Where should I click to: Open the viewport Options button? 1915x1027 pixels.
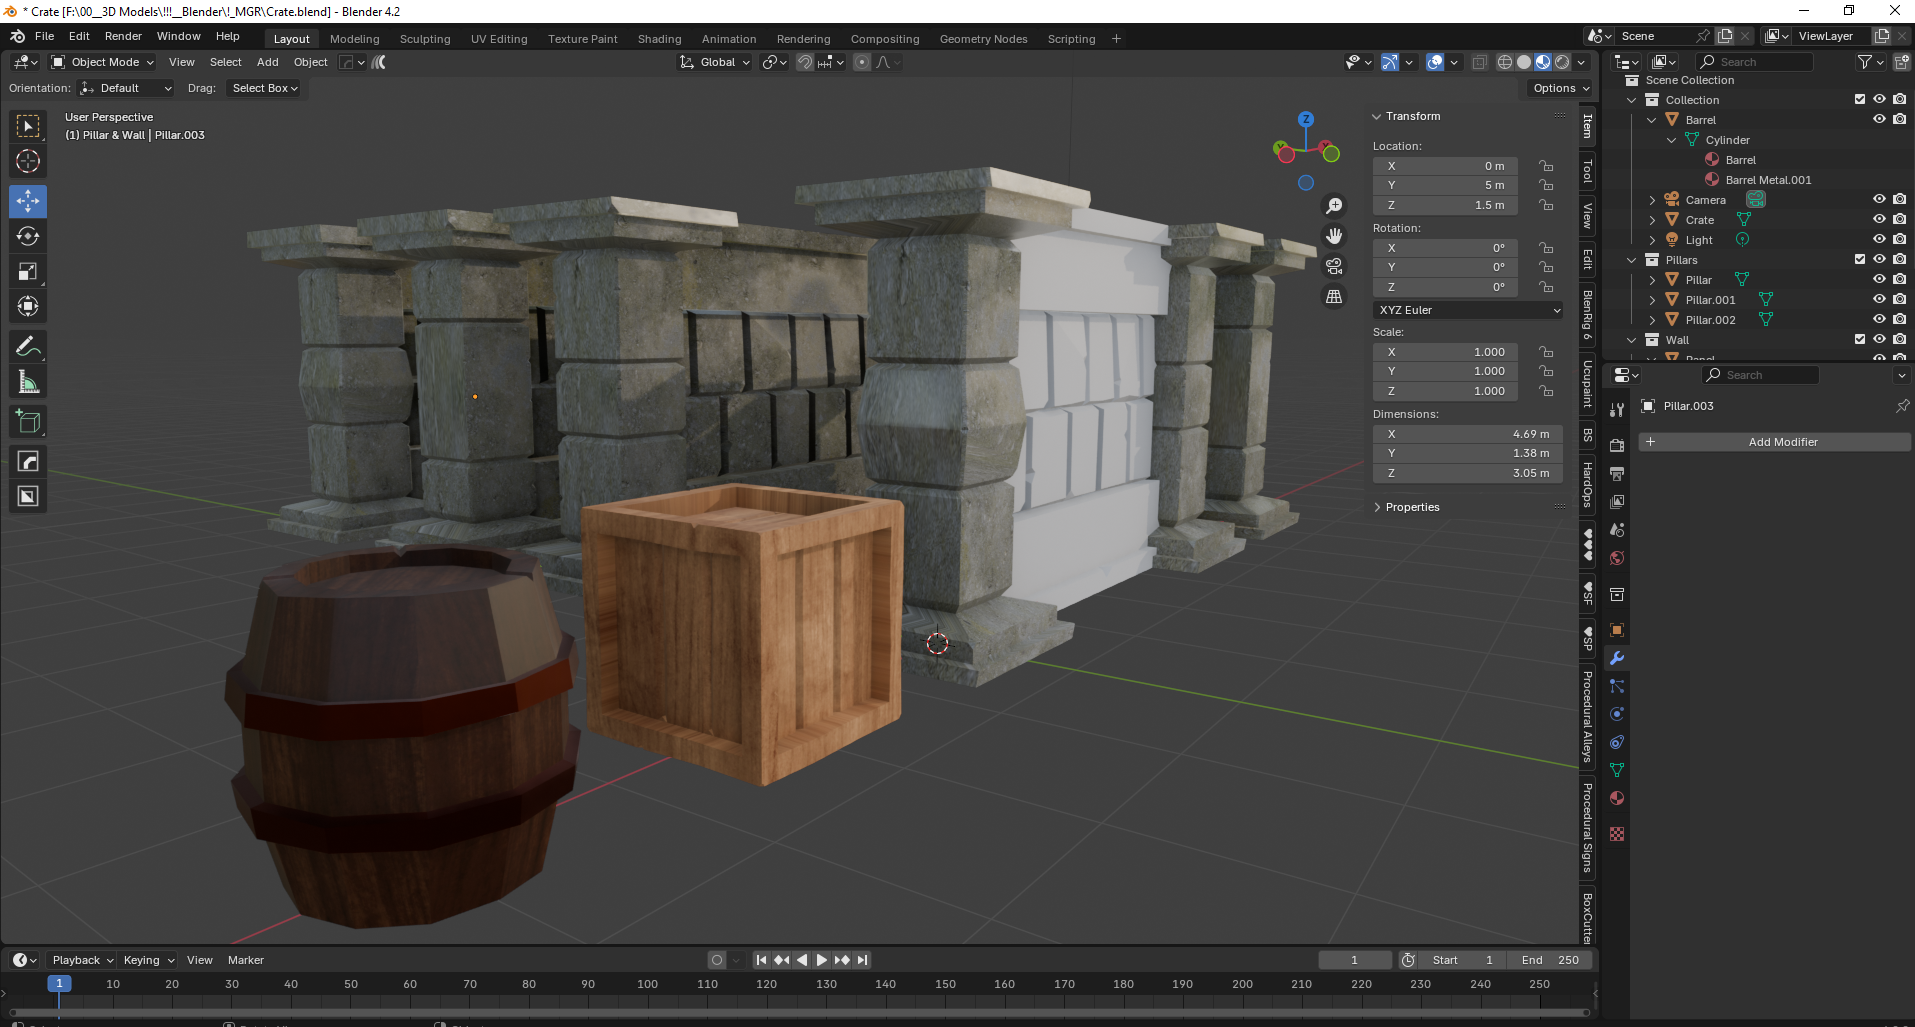click(x=1560, y=88)
